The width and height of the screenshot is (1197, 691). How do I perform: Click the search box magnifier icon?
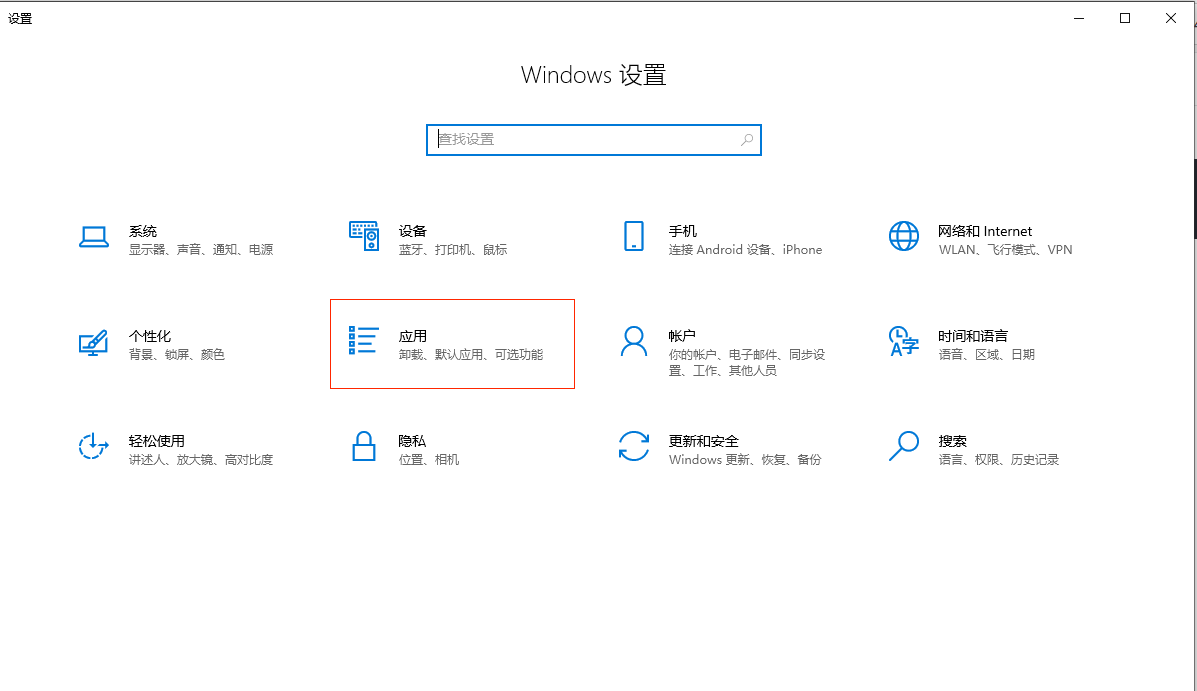tap(747, 140)
